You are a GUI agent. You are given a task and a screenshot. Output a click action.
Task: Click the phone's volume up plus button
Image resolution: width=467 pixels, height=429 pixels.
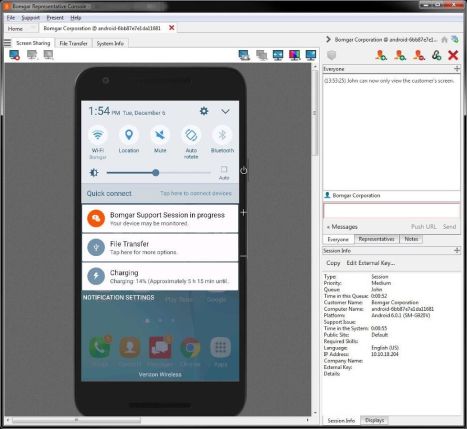(244, 212)
